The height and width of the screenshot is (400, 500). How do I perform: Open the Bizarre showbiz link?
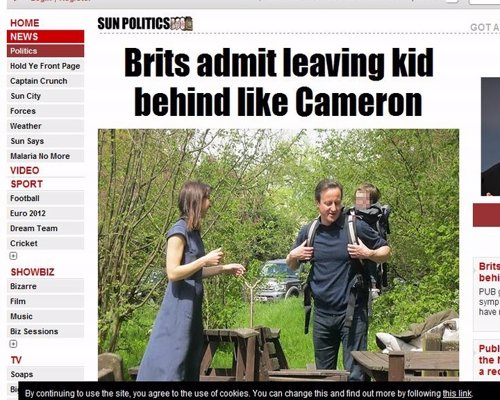pos(45,286)
